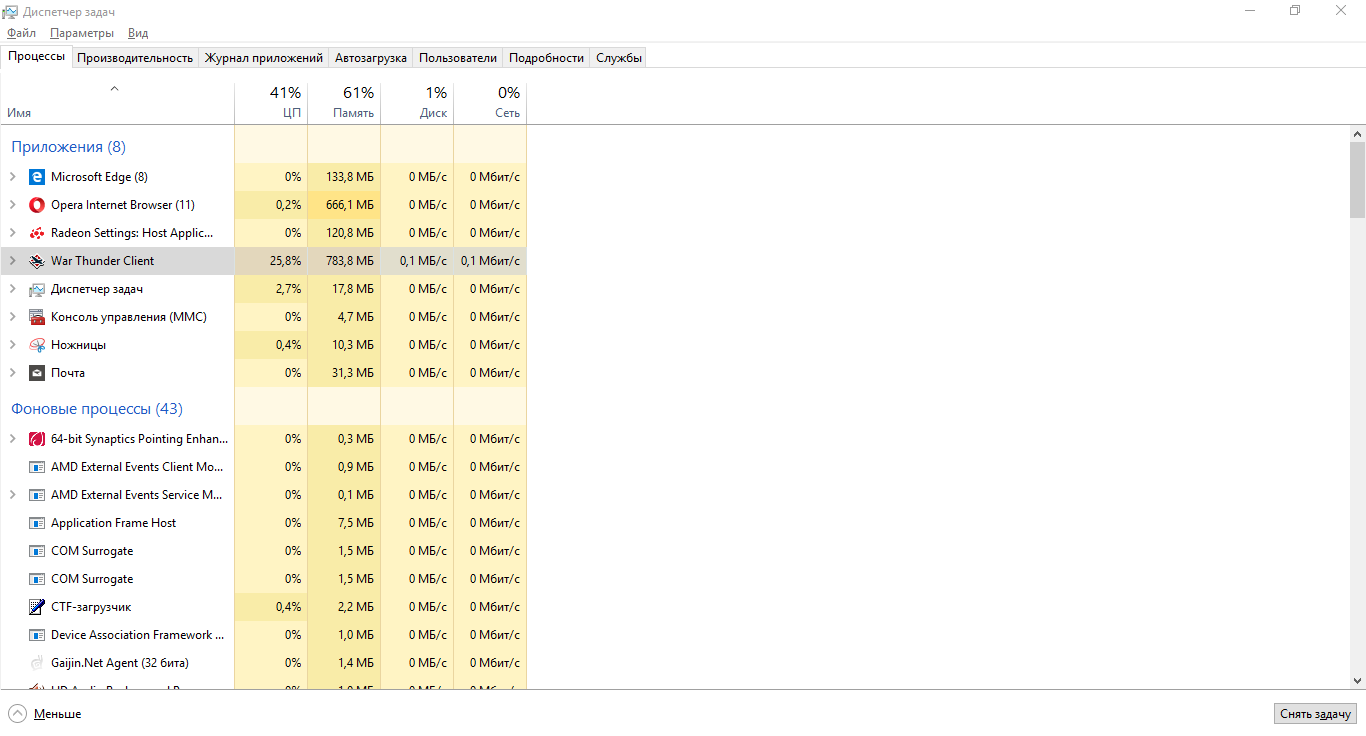Screen dimensions: 1366x736
Task: Click Application Frame Host memory 7,5 МБ
Action: (x=356, y=523)
